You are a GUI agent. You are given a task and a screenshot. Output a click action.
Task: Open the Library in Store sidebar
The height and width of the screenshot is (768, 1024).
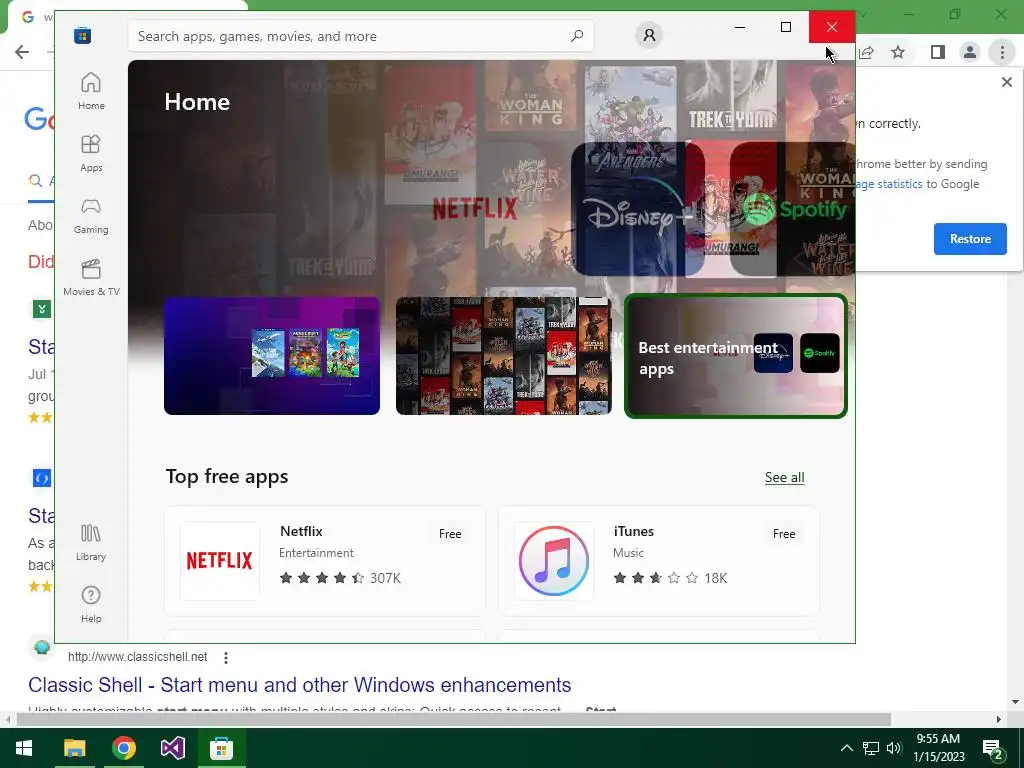[91, 542]
